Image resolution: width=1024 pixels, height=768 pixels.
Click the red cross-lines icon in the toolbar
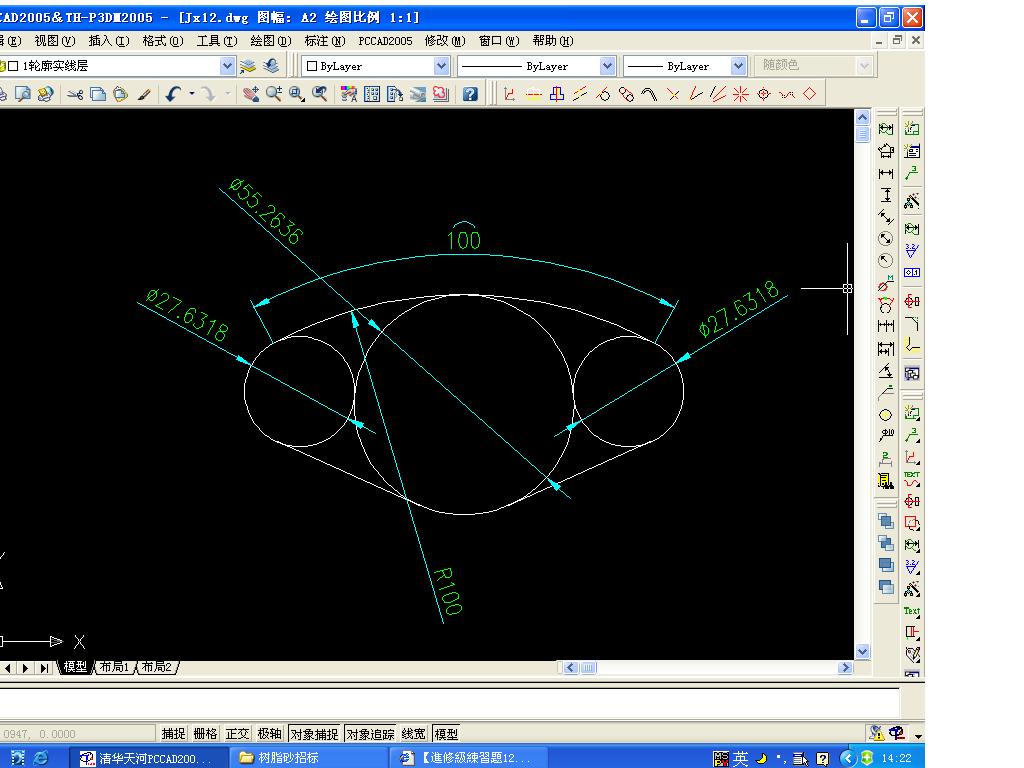click(x=673, y=95)
